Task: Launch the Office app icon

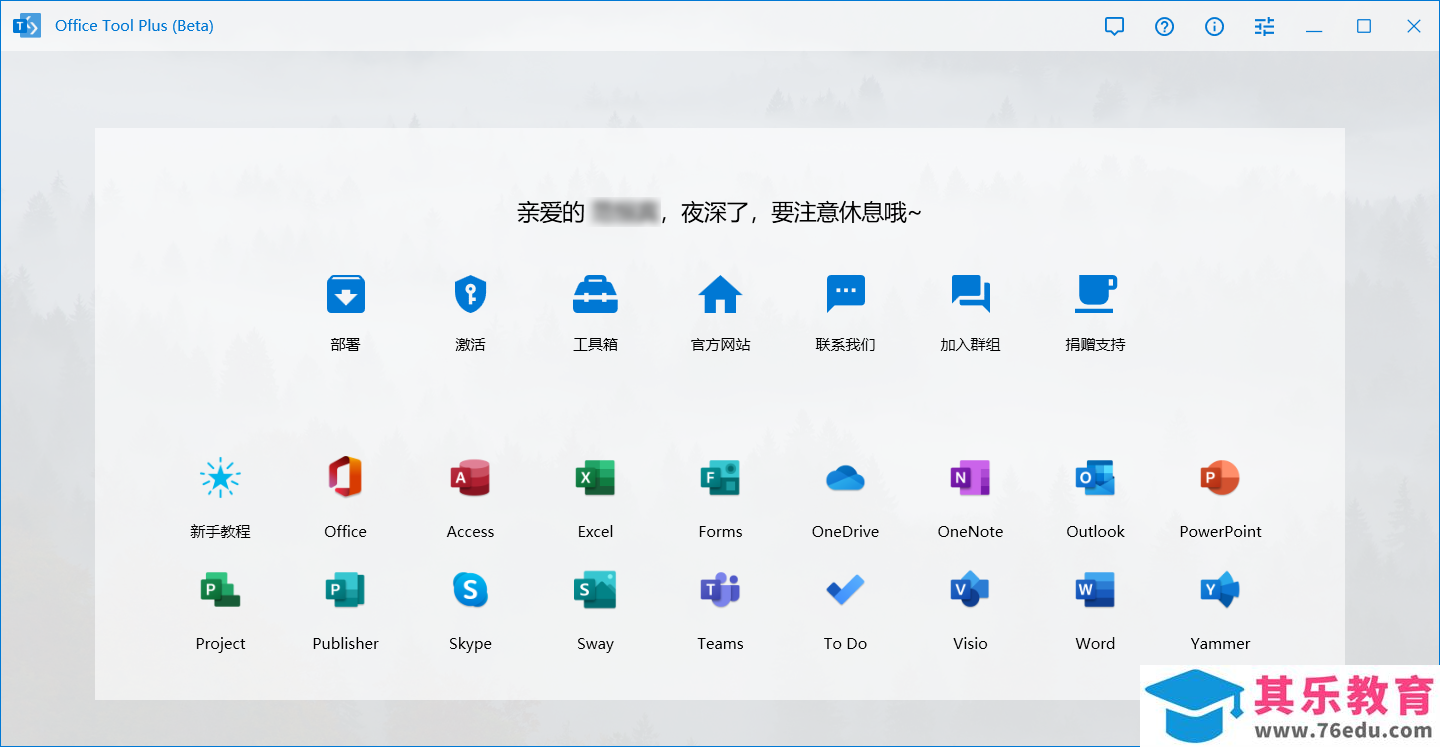Action: [345, 478]
